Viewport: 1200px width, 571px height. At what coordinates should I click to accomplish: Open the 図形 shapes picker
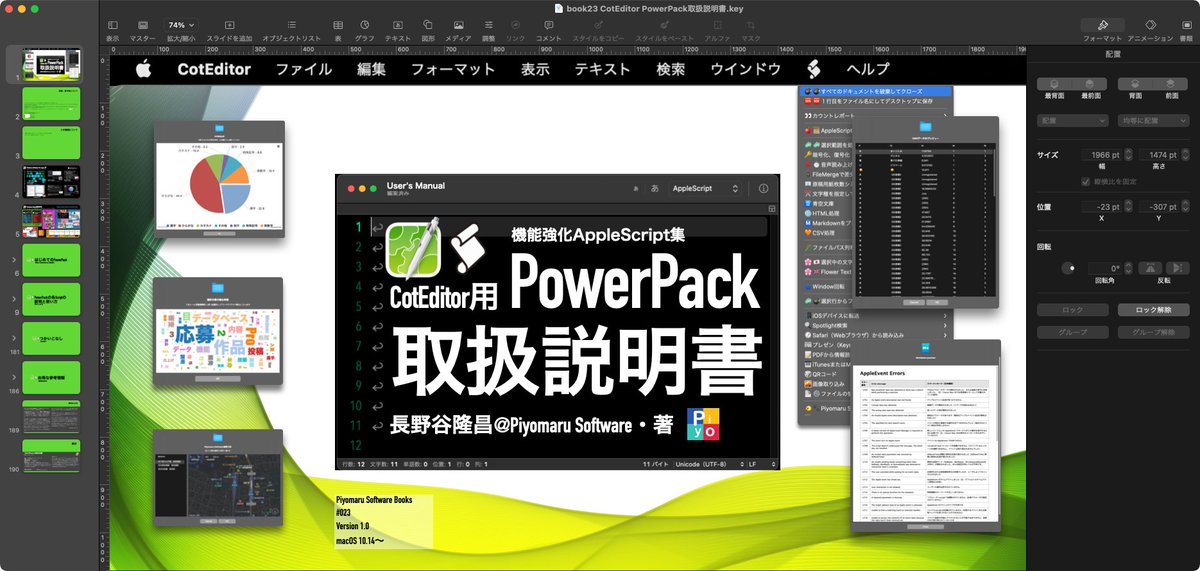(x=427, y=24)
